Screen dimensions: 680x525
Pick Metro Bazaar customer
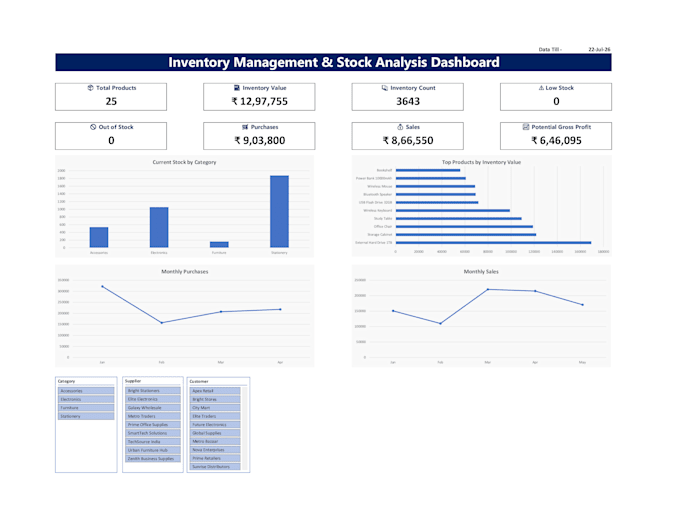(x=215, y=441)
